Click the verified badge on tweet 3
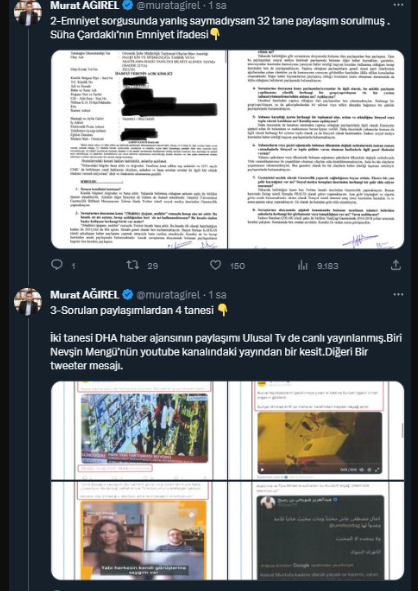Viewport: 418px width, 591px height. click(x=128, y=295)
